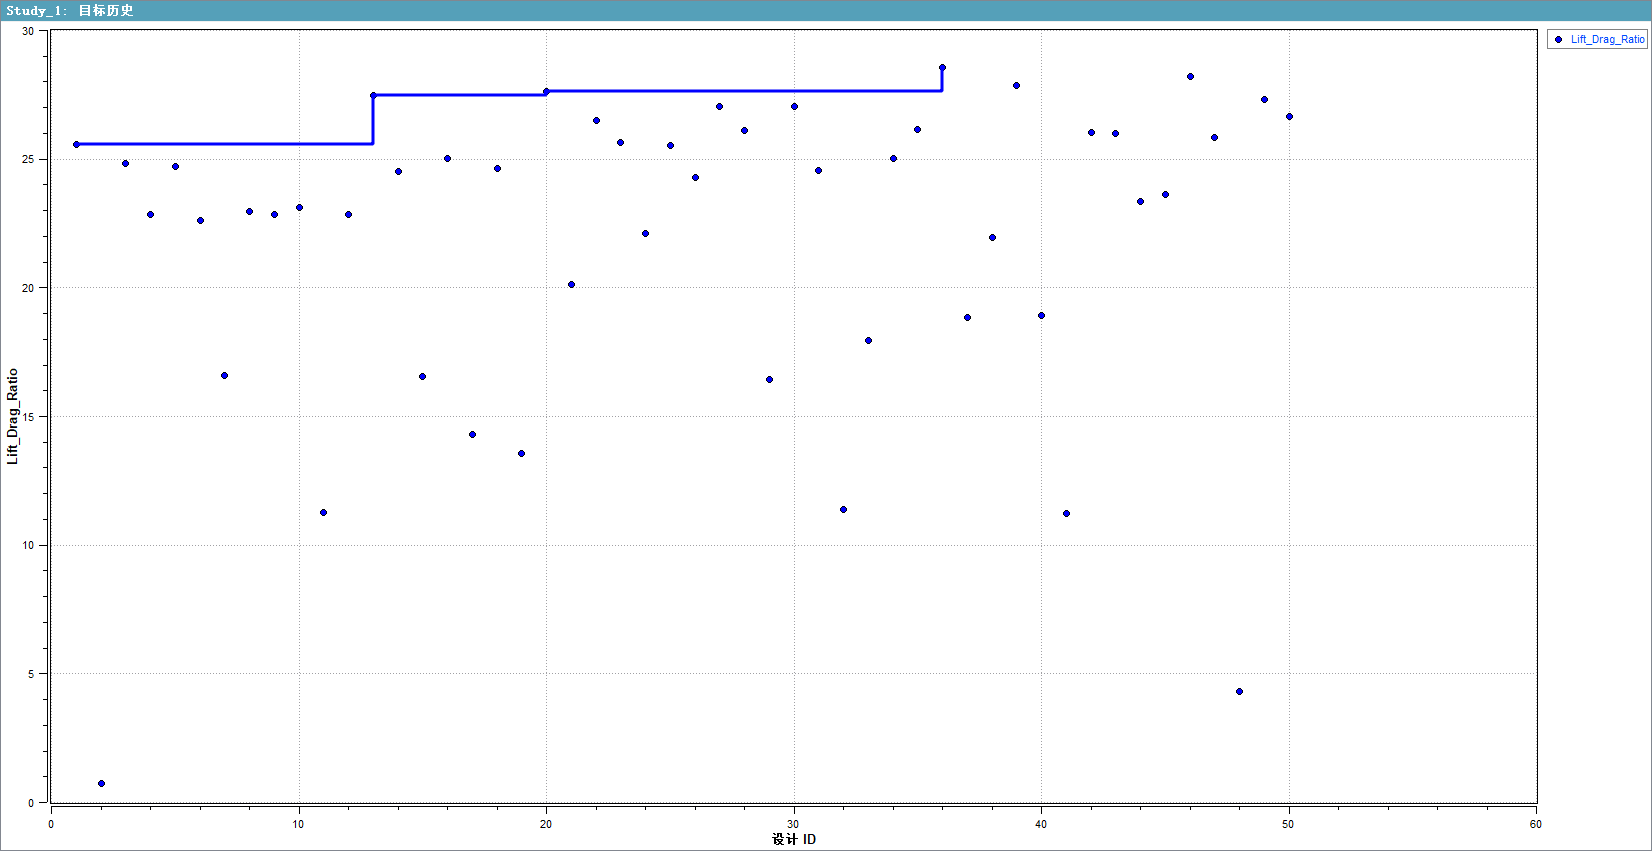This screenshot has width=1652, height=851.
Task: Click the last data point at design 50
Action: tap(1289, 116)
